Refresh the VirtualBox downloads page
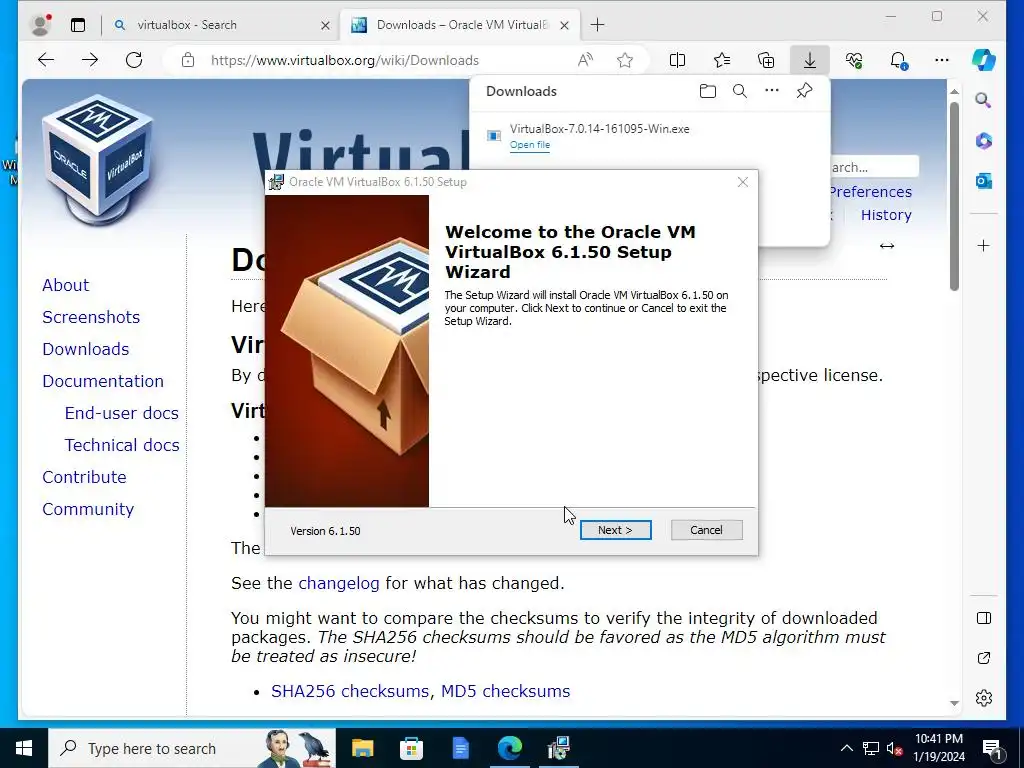The width and height of the screenshot is (1024, 768). [134, 60]
